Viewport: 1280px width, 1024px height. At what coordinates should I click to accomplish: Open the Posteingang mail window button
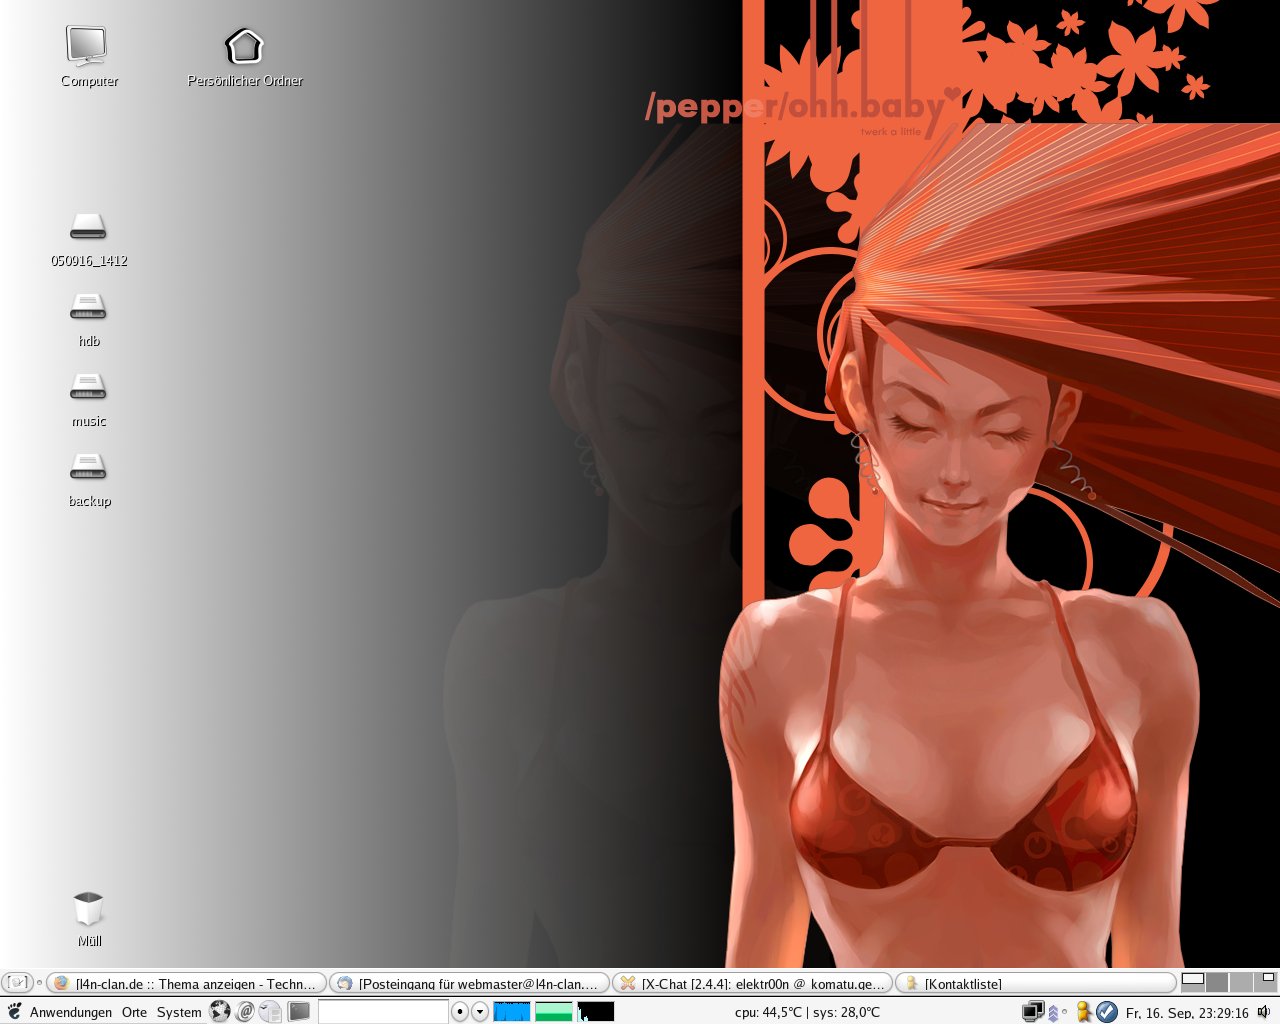tap(470, 984)
